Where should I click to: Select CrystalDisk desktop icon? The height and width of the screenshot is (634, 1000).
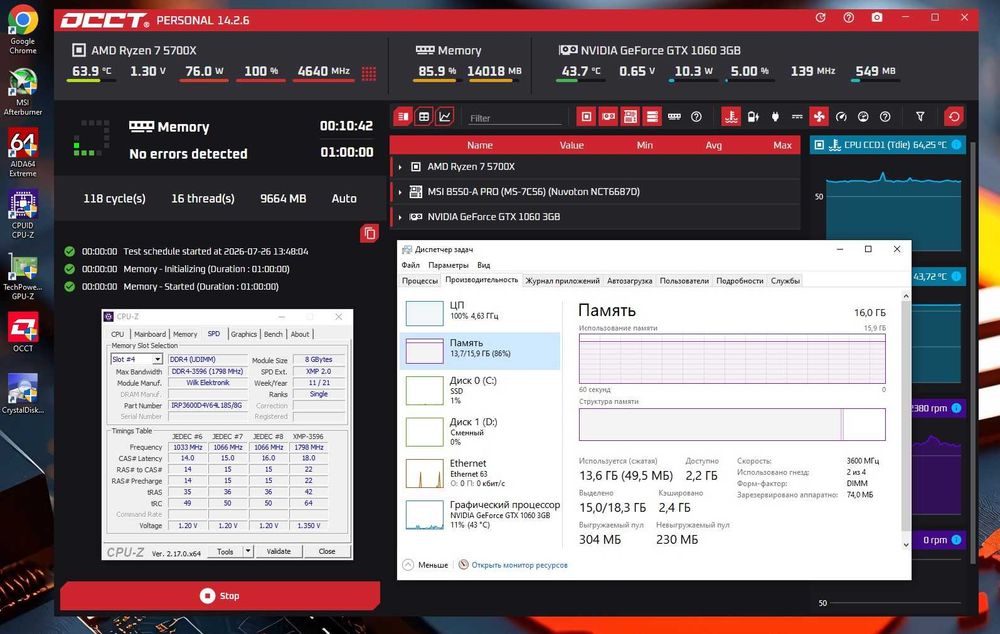(22, 394)
